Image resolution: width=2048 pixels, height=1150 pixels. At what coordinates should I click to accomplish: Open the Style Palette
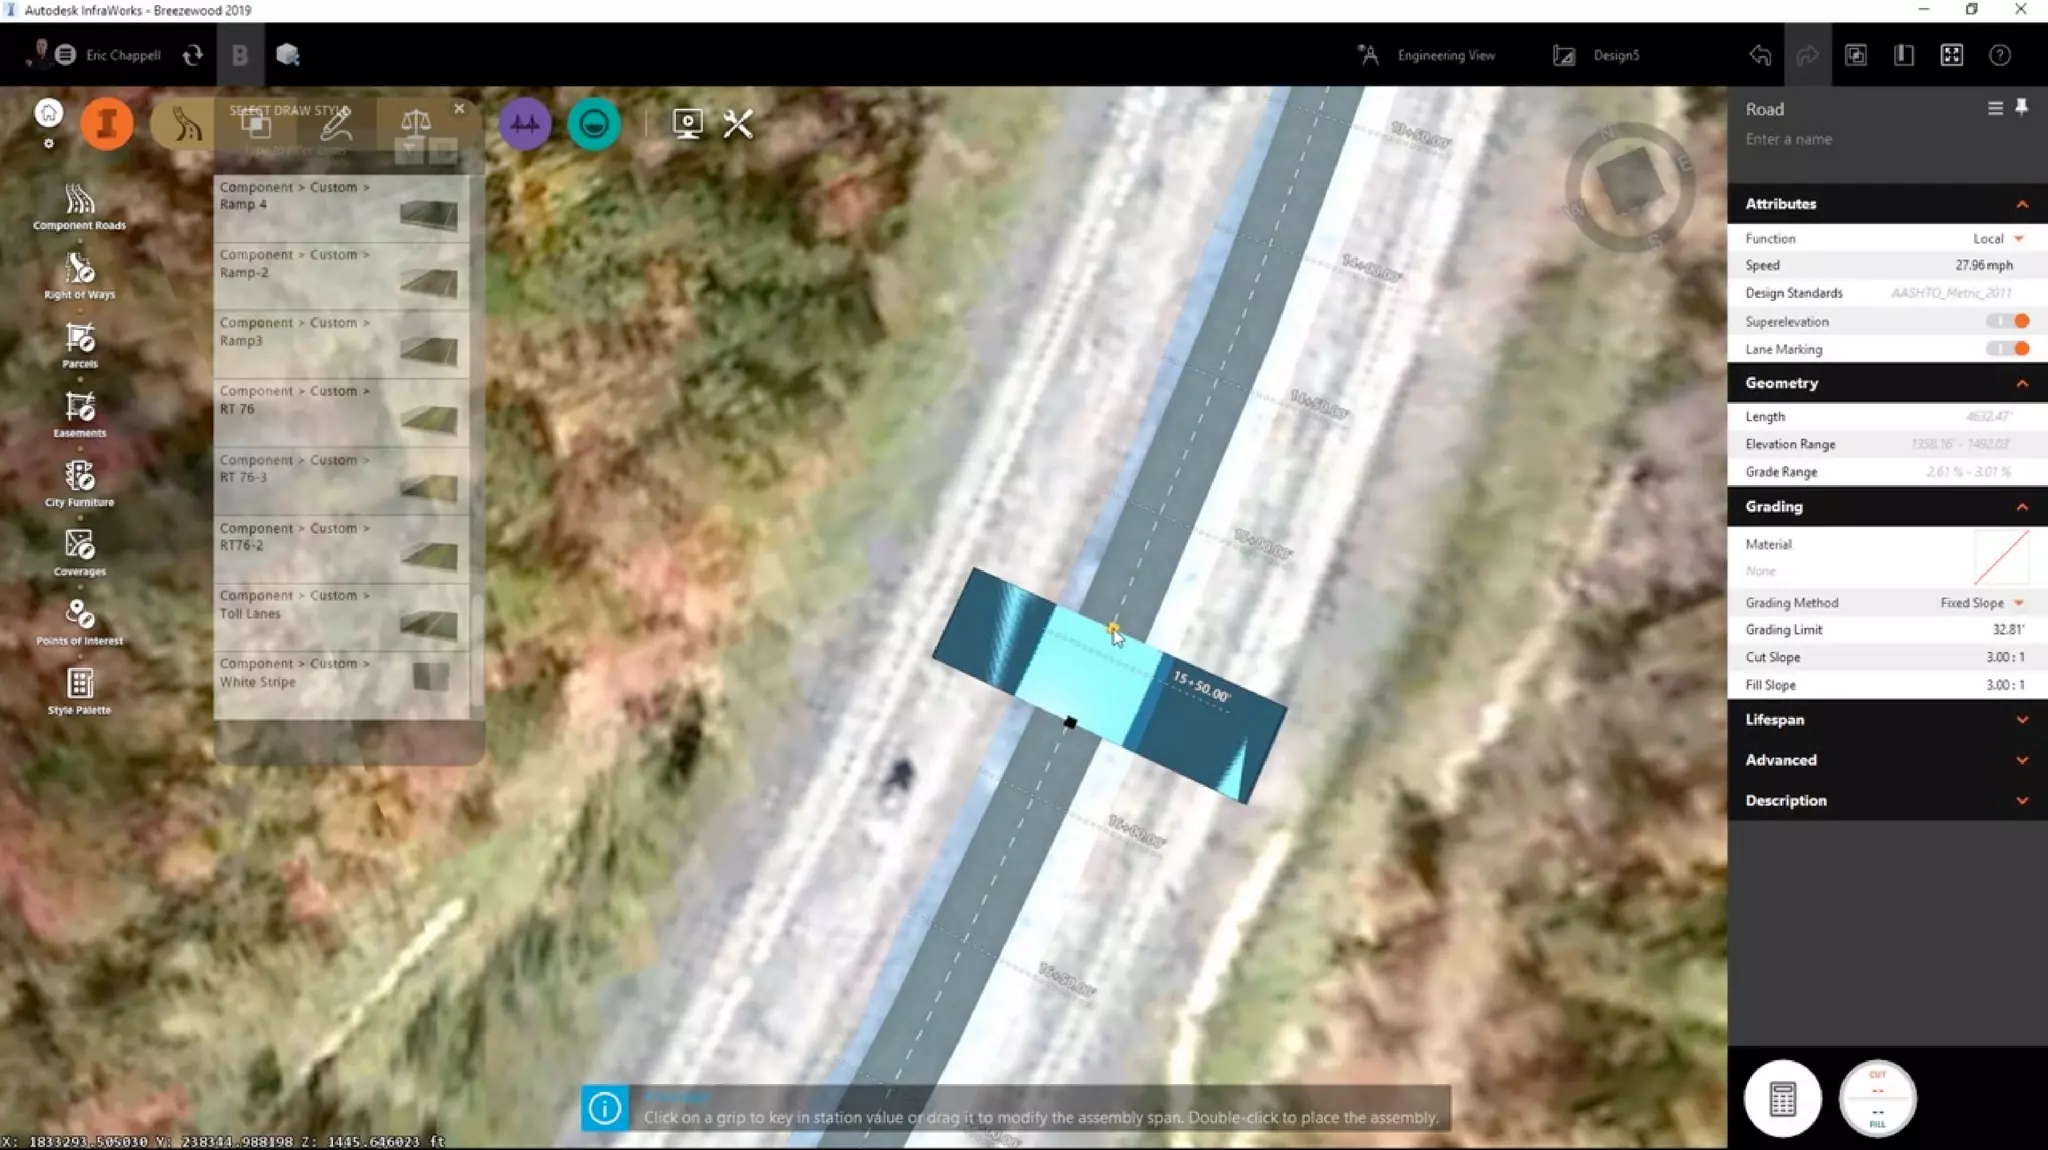79,688
